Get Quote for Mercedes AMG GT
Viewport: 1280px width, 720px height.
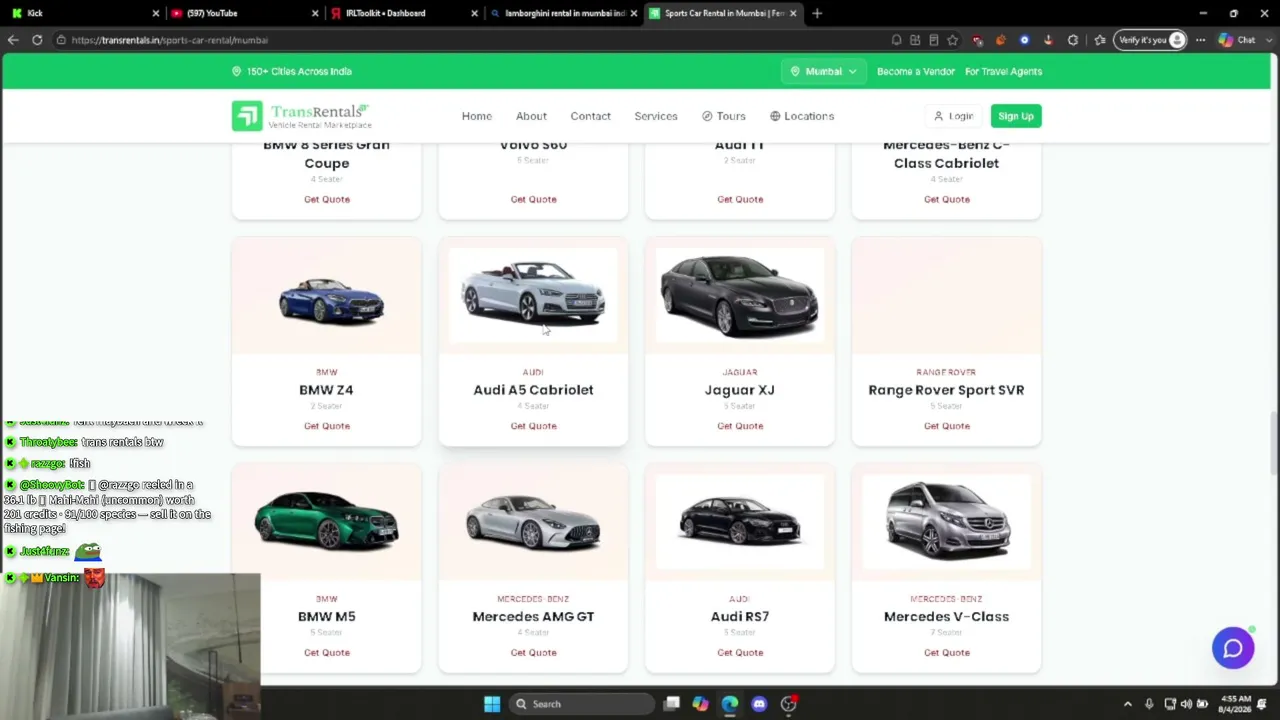[x=533, y=653]
